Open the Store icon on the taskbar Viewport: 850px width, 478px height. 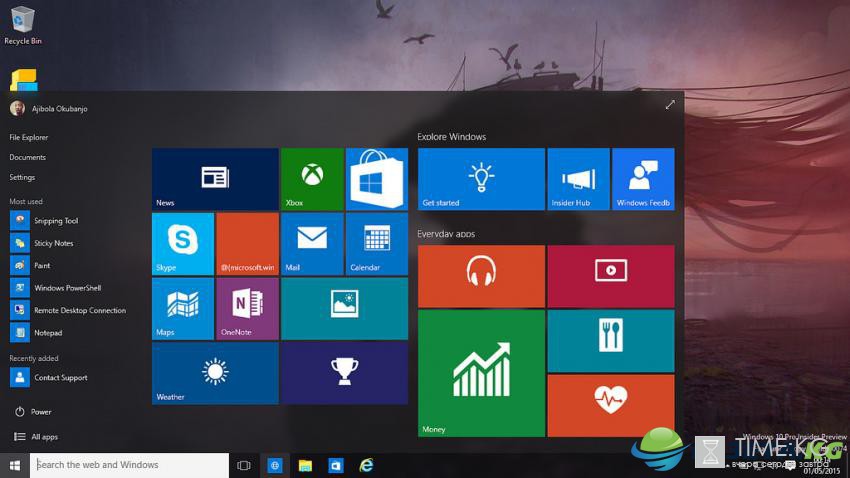[x=336, y=466]
